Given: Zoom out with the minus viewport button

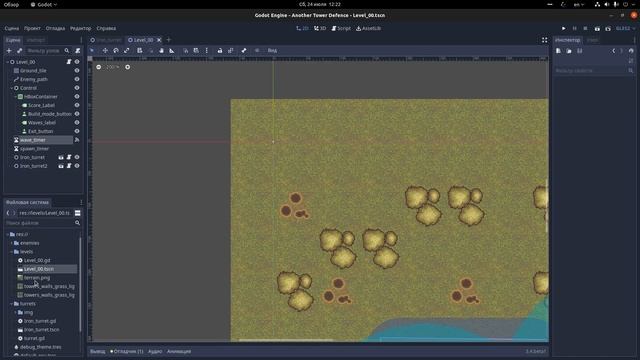Looking at the screenshot, I should pyautogui.click(x=98, y=67).
